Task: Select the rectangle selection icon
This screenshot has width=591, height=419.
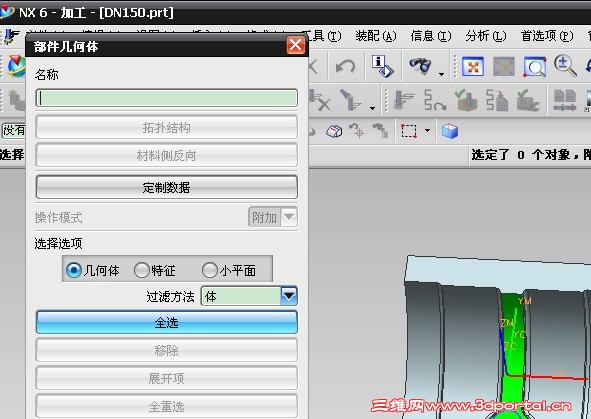Action: pyautogui.click(x=409, y=131)
